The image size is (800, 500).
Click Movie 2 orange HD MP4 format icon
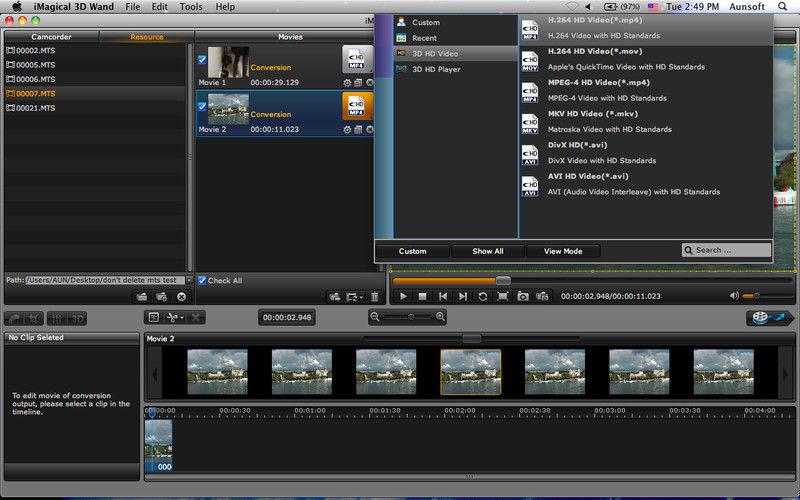coord(357,106)
